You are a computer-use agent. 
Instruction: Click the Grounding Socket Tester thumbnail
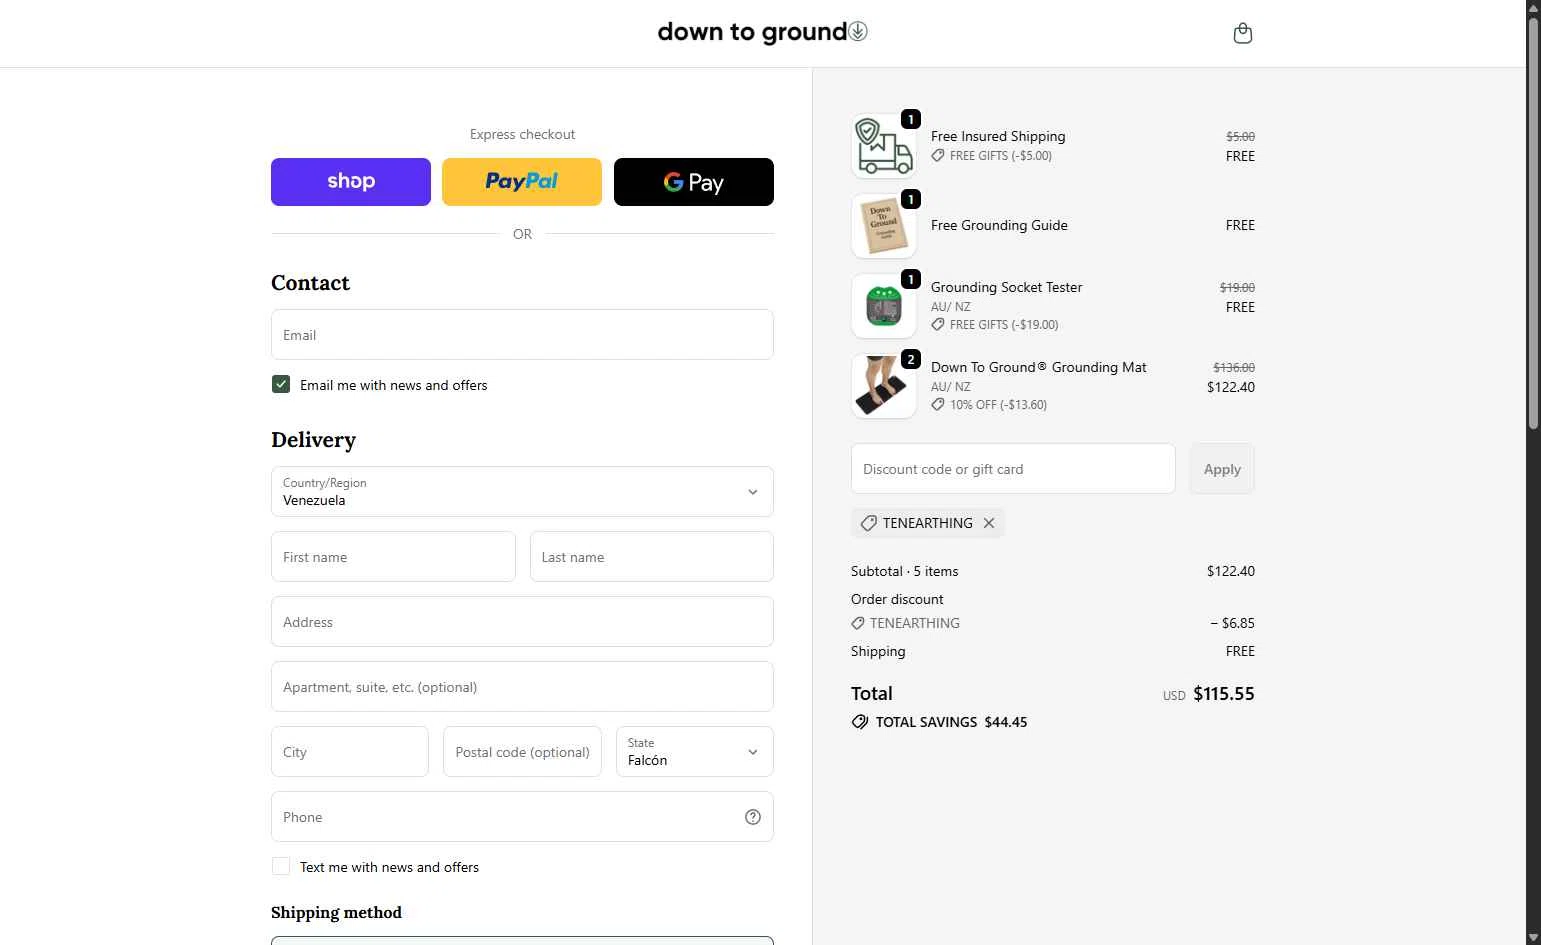tap(884, 306)
